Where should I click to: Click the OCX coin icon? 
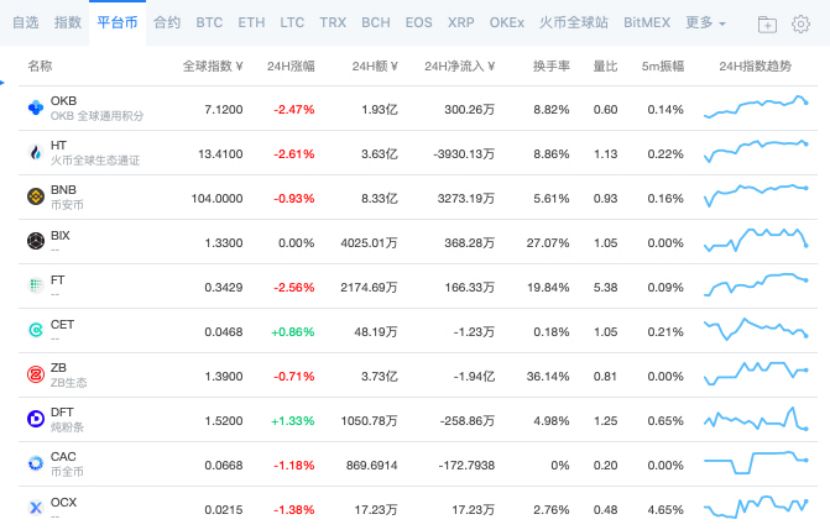(35, 508)
